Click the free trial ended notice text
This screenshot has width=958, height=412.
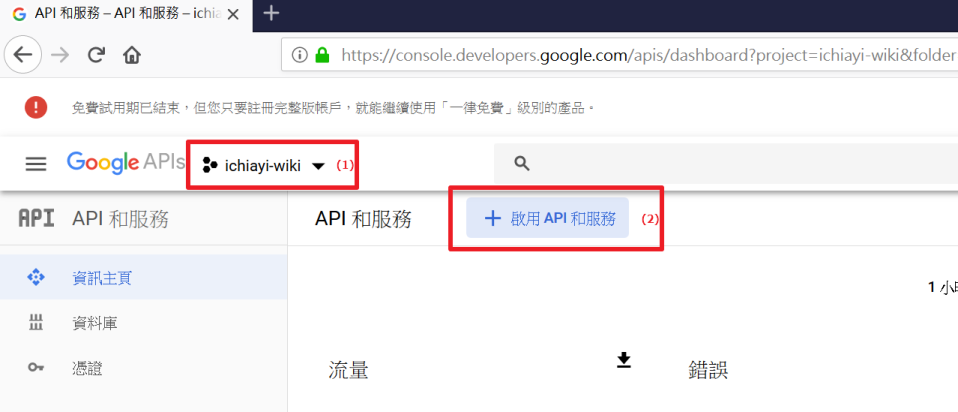[x=333, y=109]
